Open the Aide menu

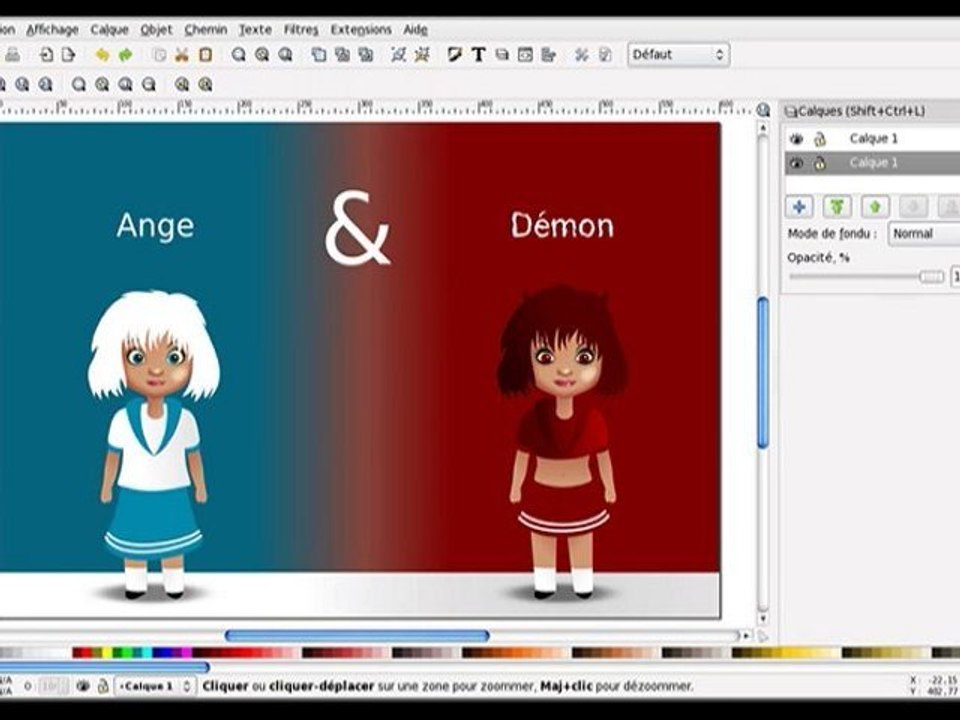pos(415,29)
